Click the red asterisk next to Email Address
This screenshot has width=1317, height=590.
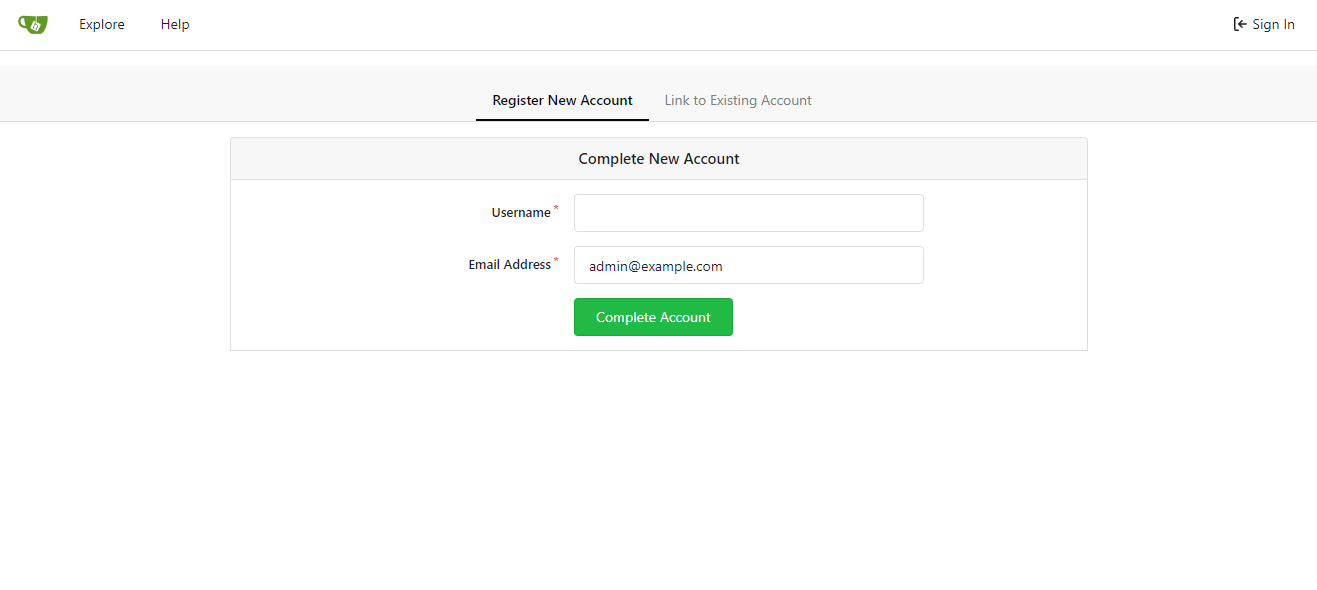[x=555, y=259]
